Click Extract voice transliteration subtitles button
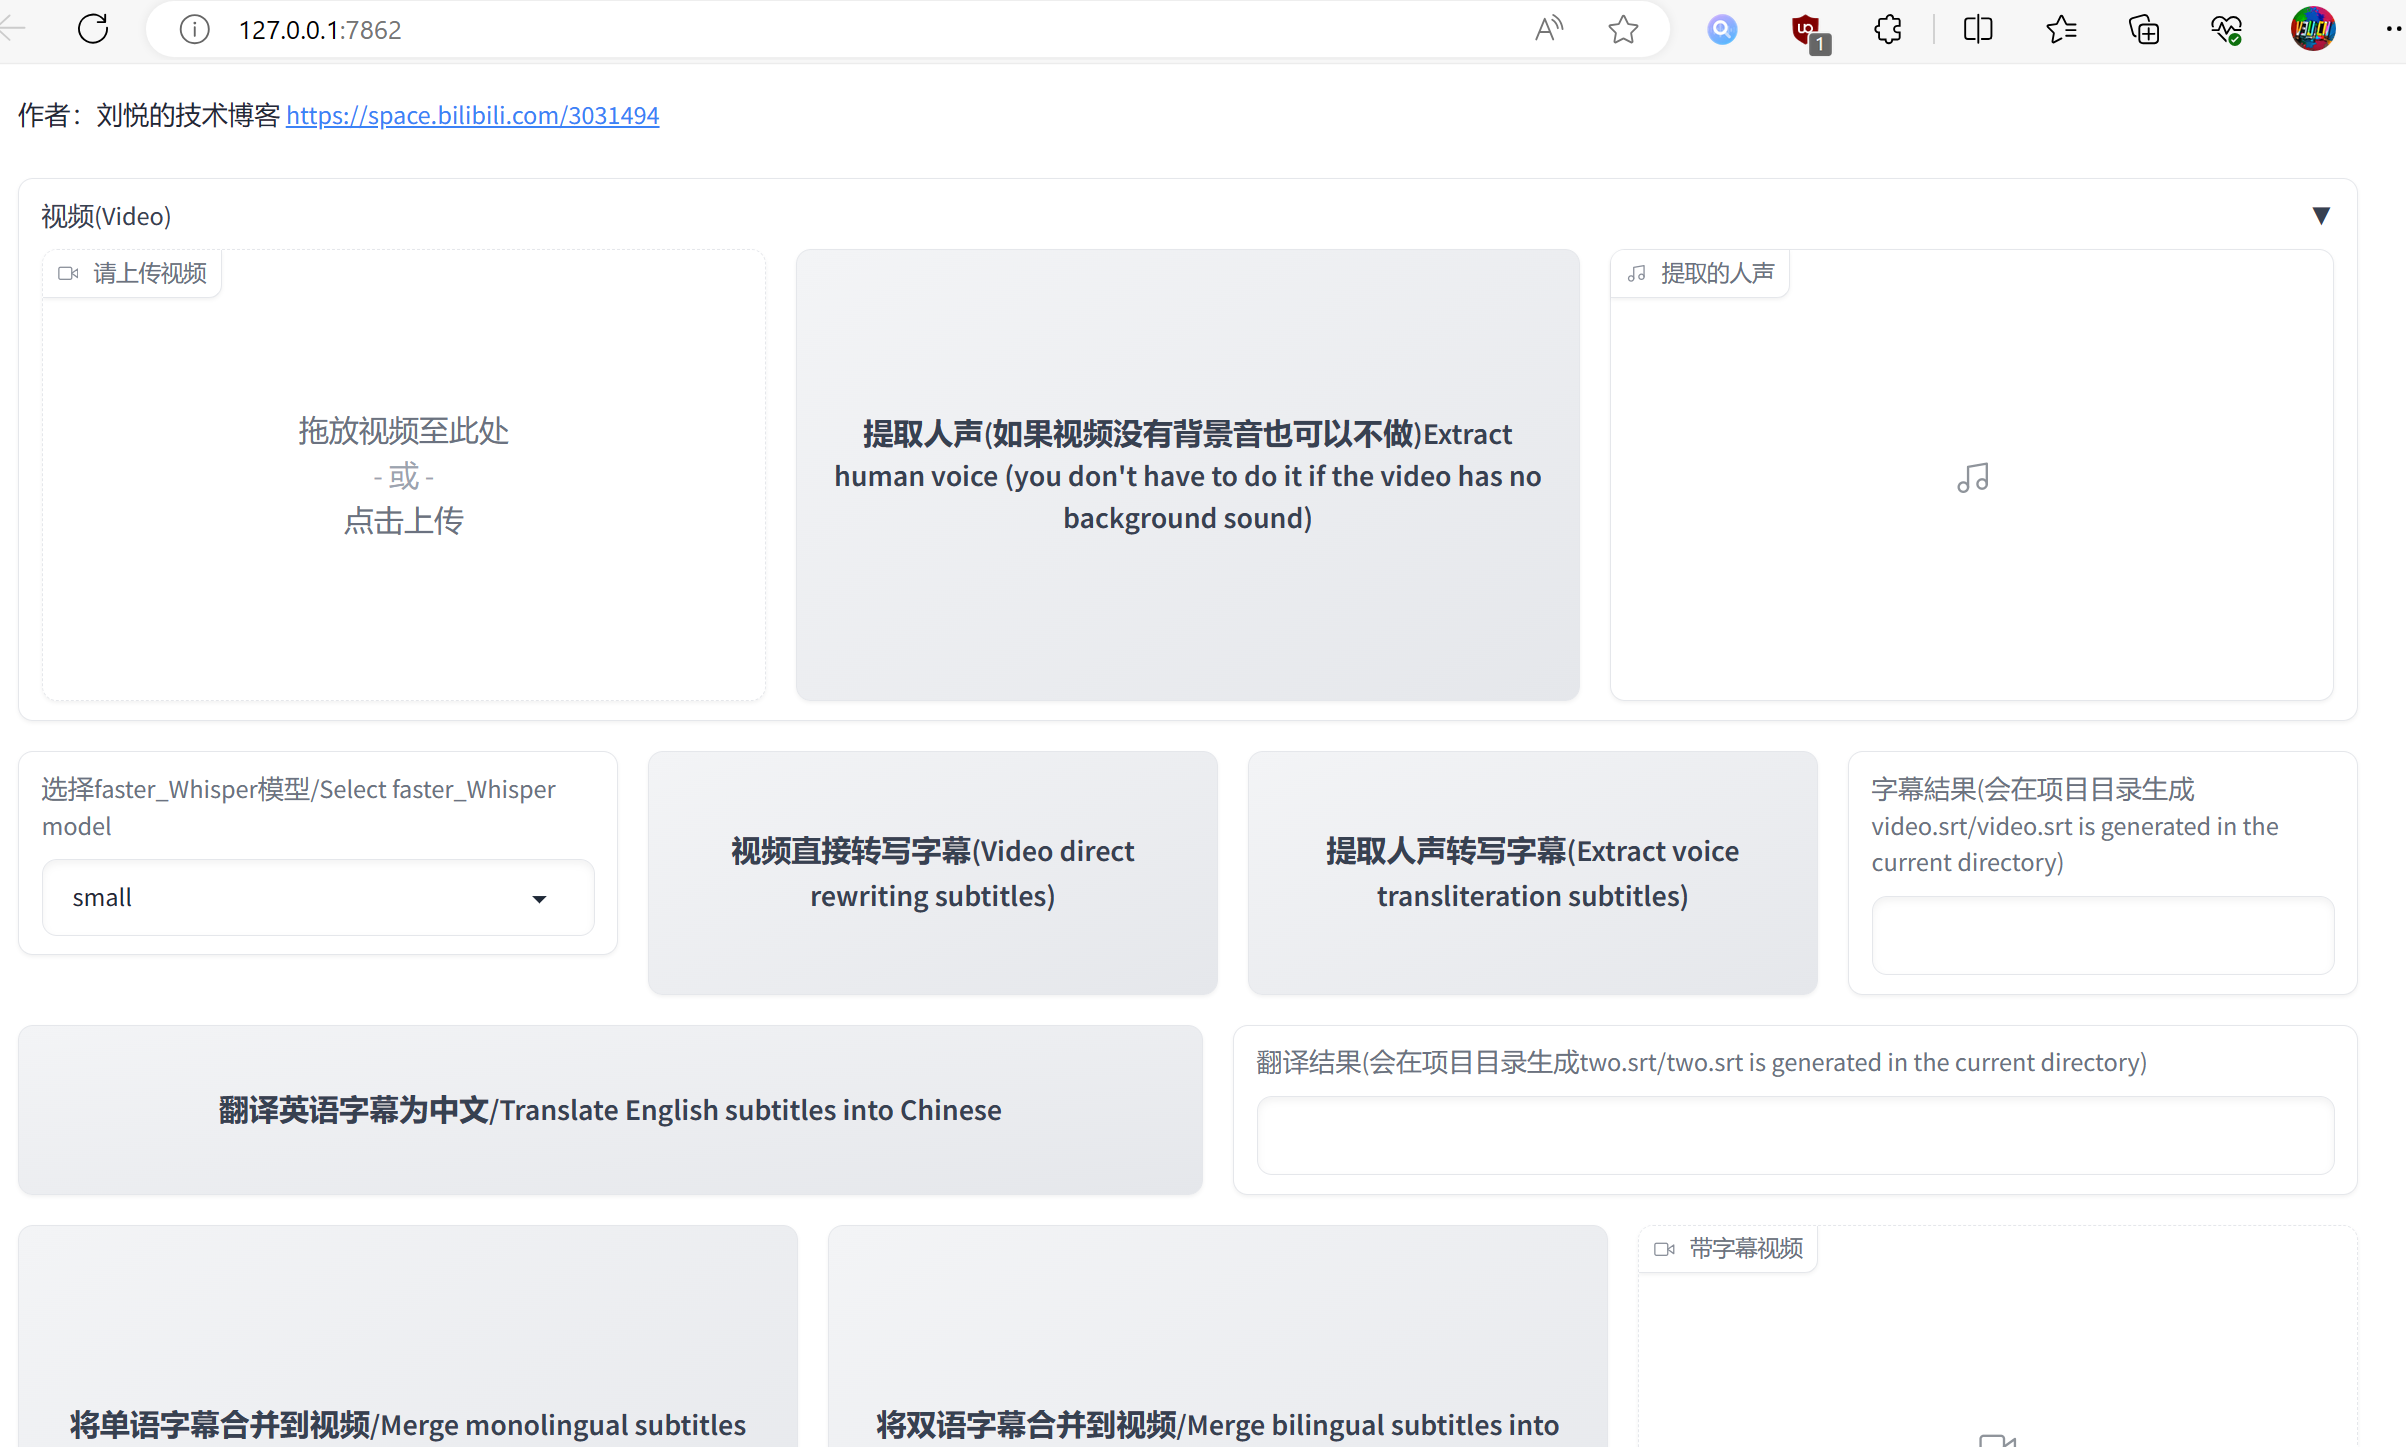Image resolution: width=2406 pixels, height=1447 pixels. tap(1532, 873)
